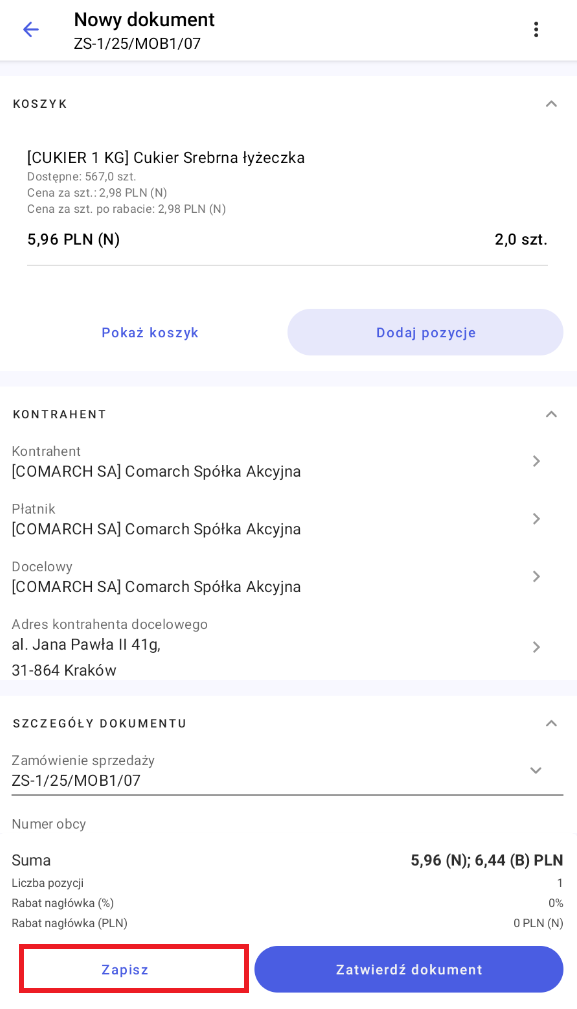Image resolution: width=577 pixels, height=1009 pixels.
Task: Select the Cukier Srebrna łyżeczka cart item
Action: tap(288, 200)
